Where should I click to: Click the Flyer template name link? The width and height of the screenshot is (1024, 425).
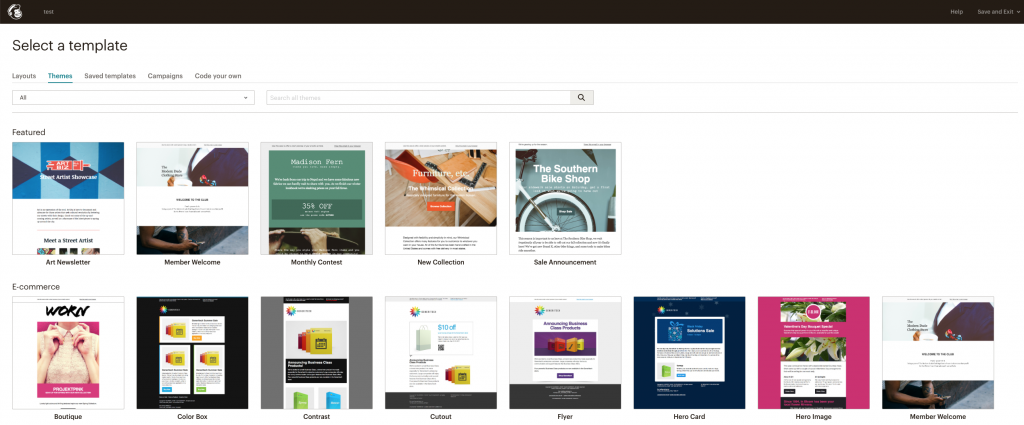tap(565, 416)
